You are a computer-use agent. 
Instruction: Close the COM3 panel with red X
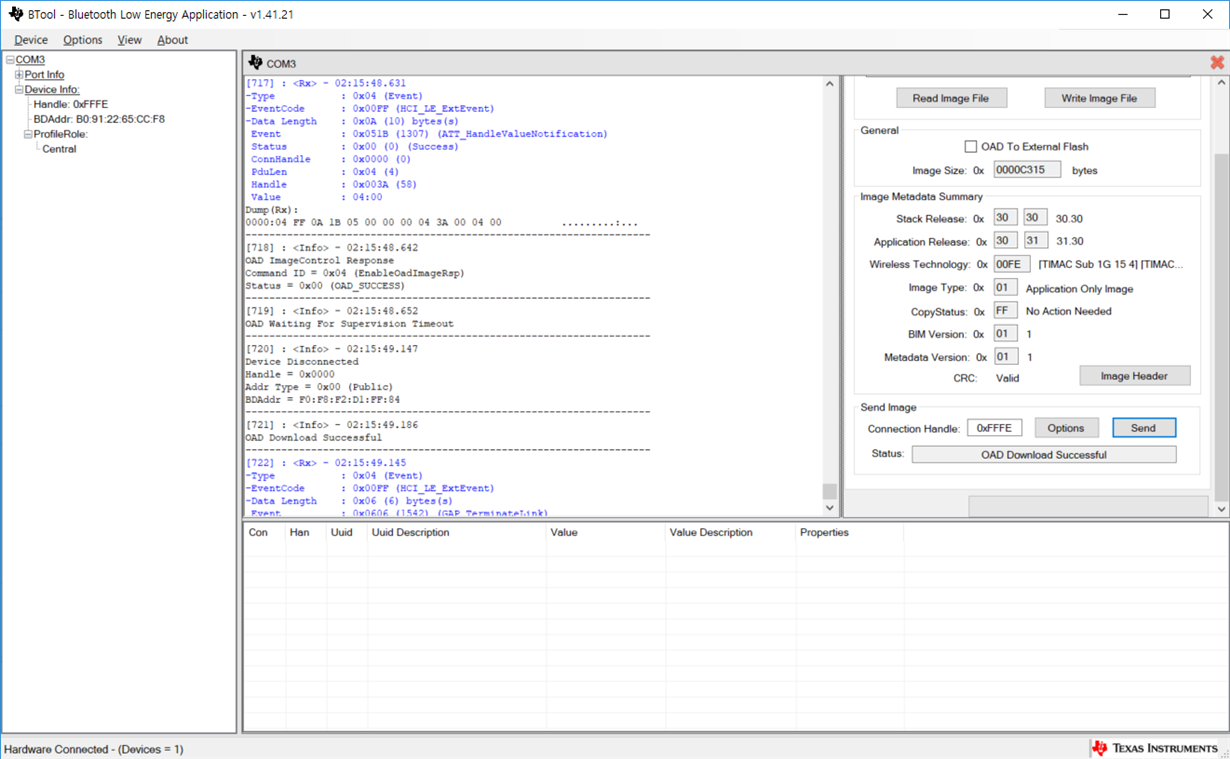pyautogui.click(x=1217, y=63)
